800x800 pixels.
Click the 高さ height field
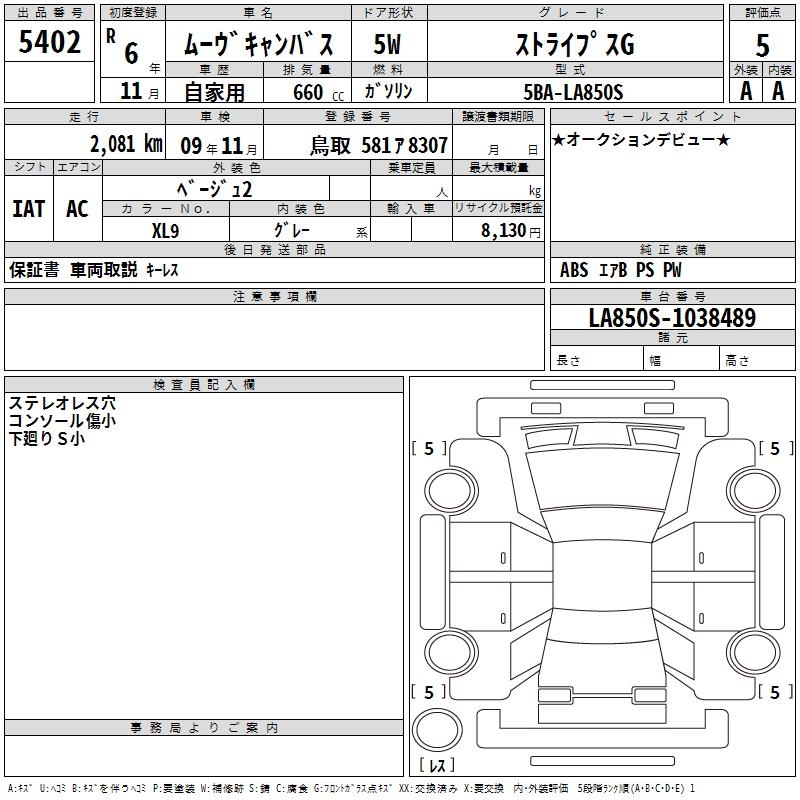758,360
